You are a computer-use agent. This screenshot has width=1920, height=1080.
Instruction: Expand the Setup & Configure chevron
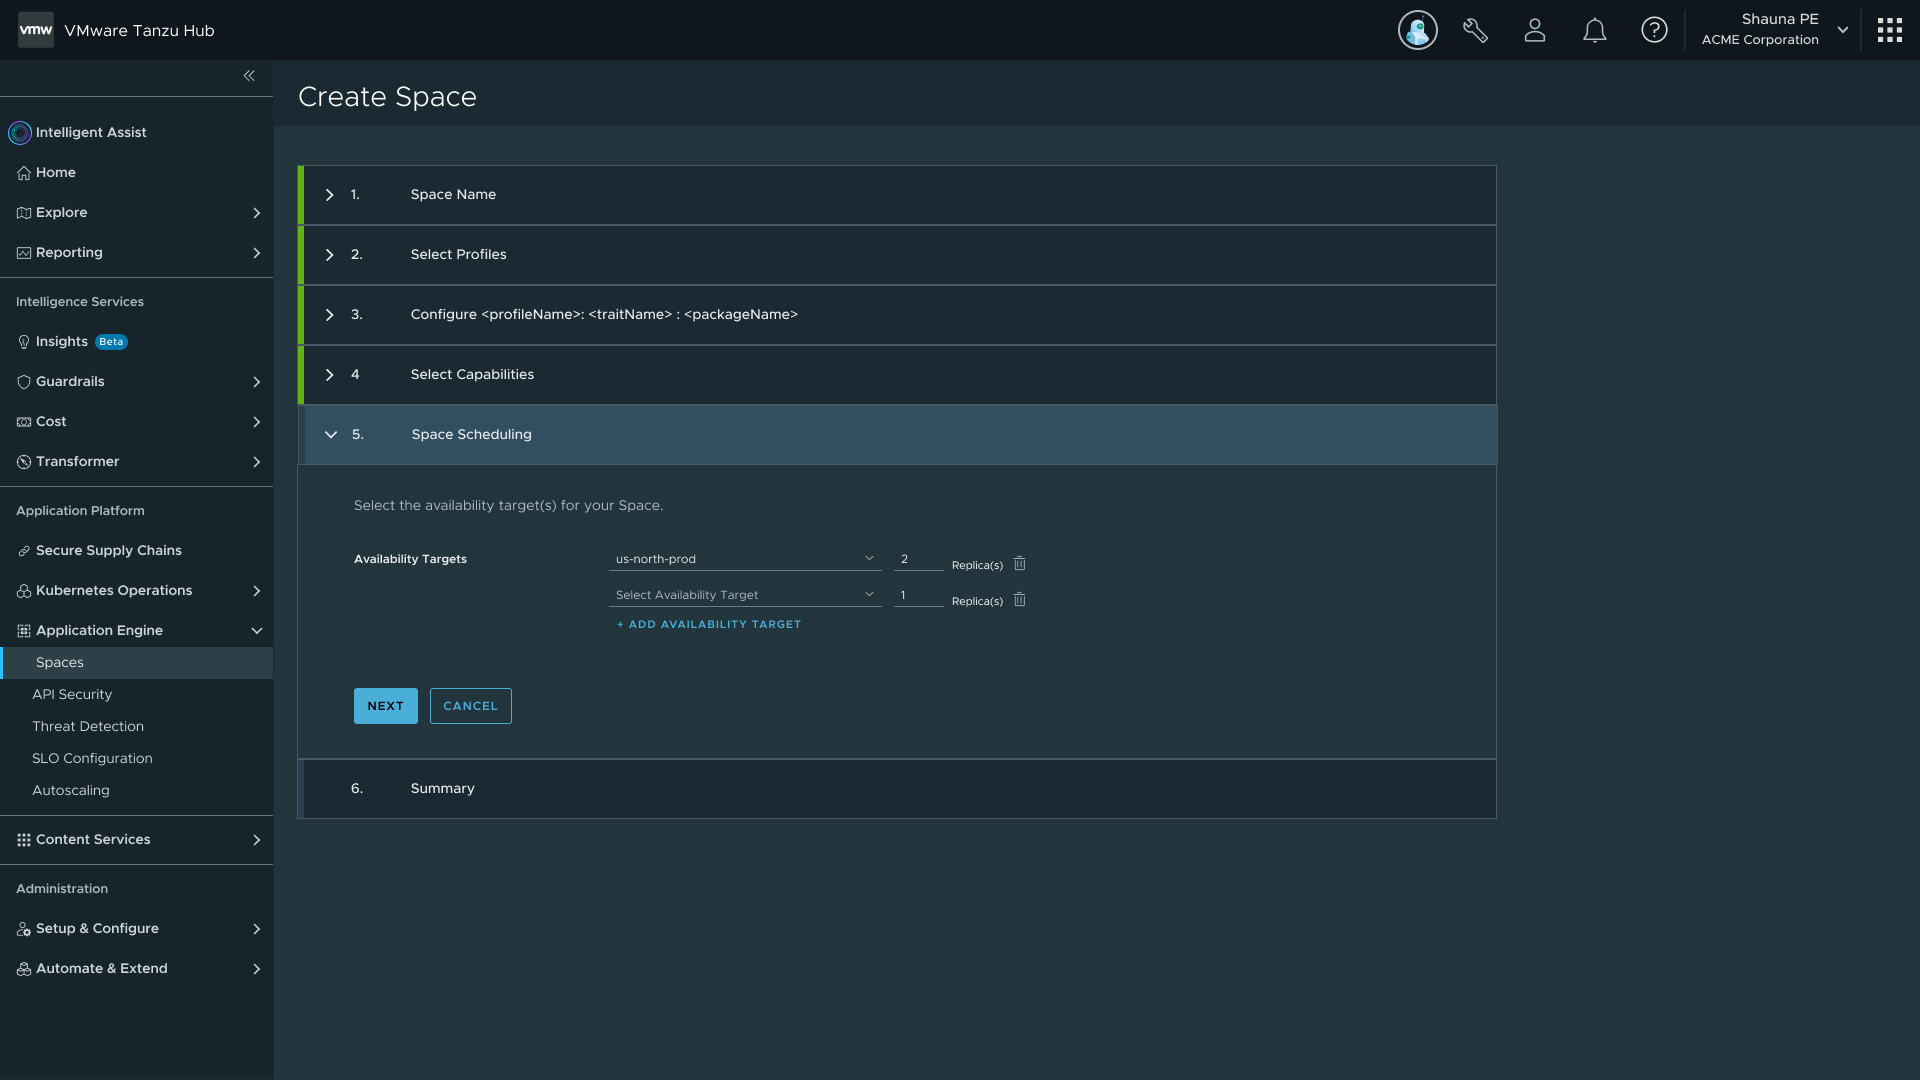click(x=257, y=929)
